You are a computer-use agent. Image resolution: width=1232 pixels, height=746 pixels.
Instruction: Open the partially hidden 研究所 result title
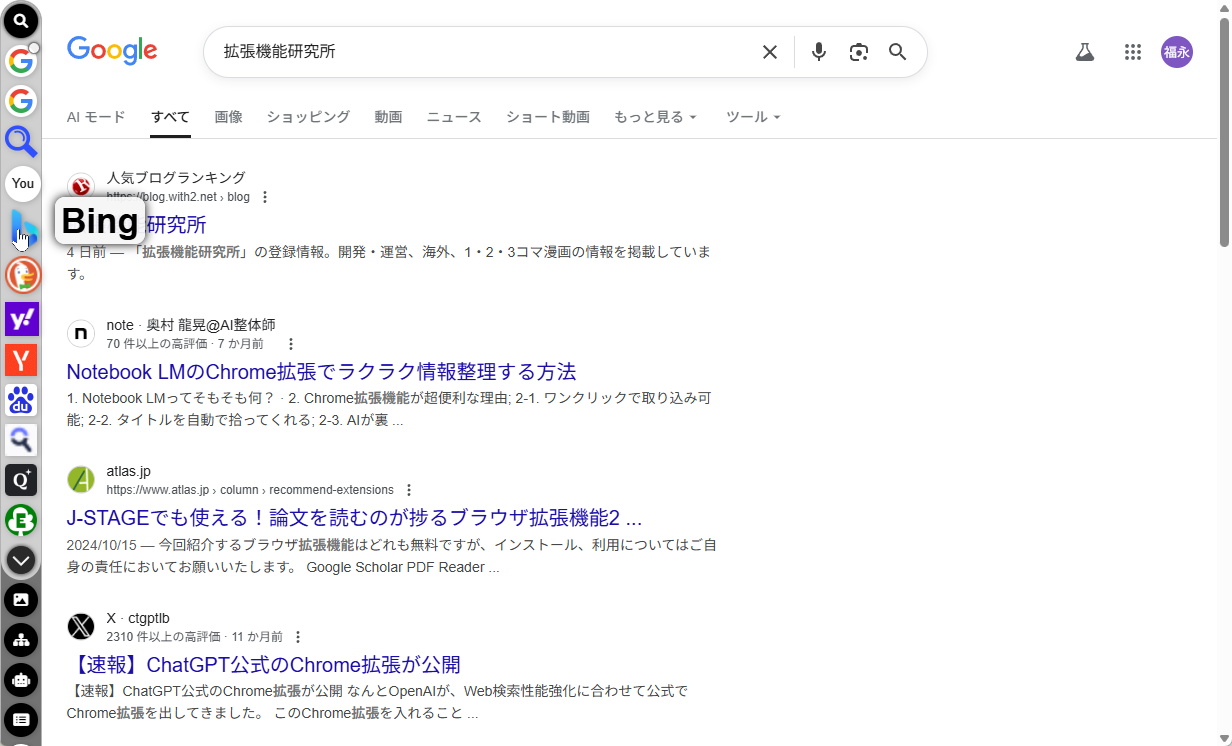(176, 225)
